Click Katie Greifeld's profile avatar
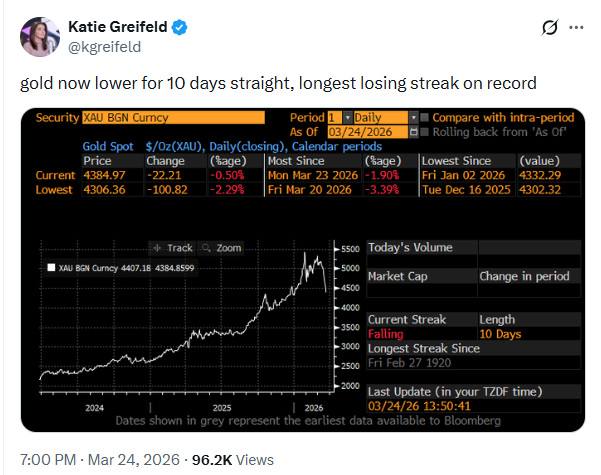 (x=38, y=38)
